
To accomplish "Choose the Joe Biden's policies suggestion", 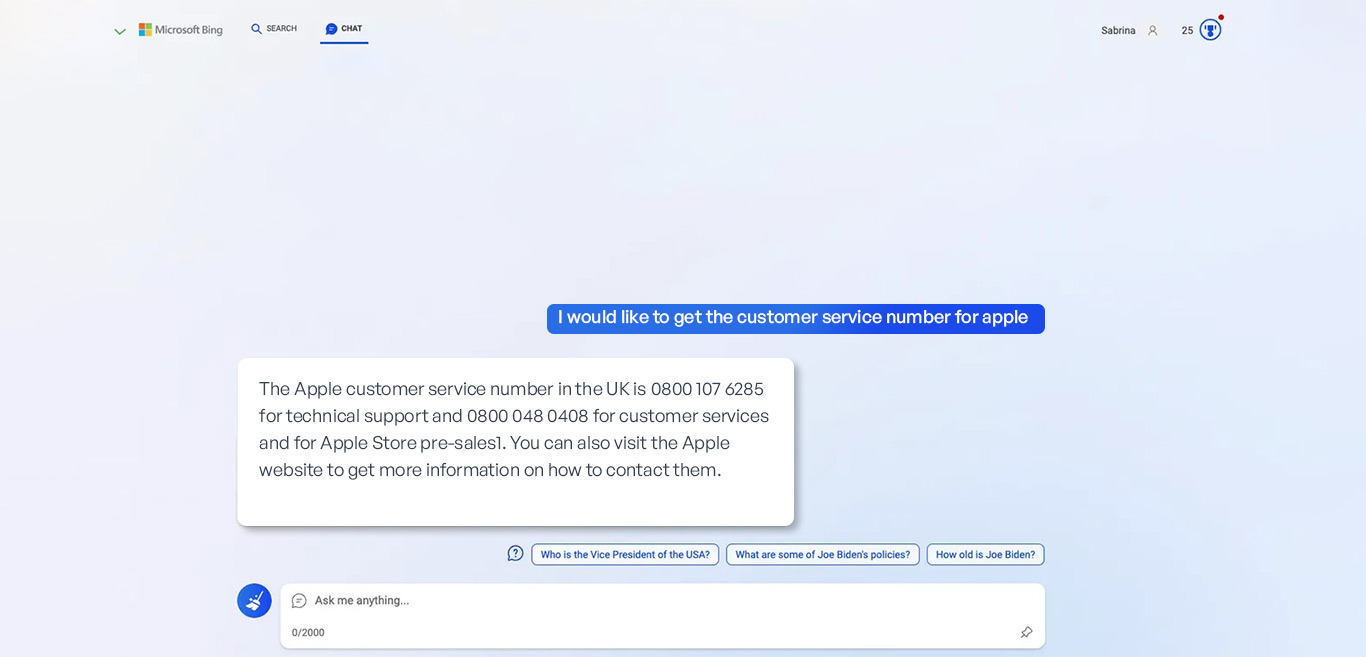I will [822, 555].
